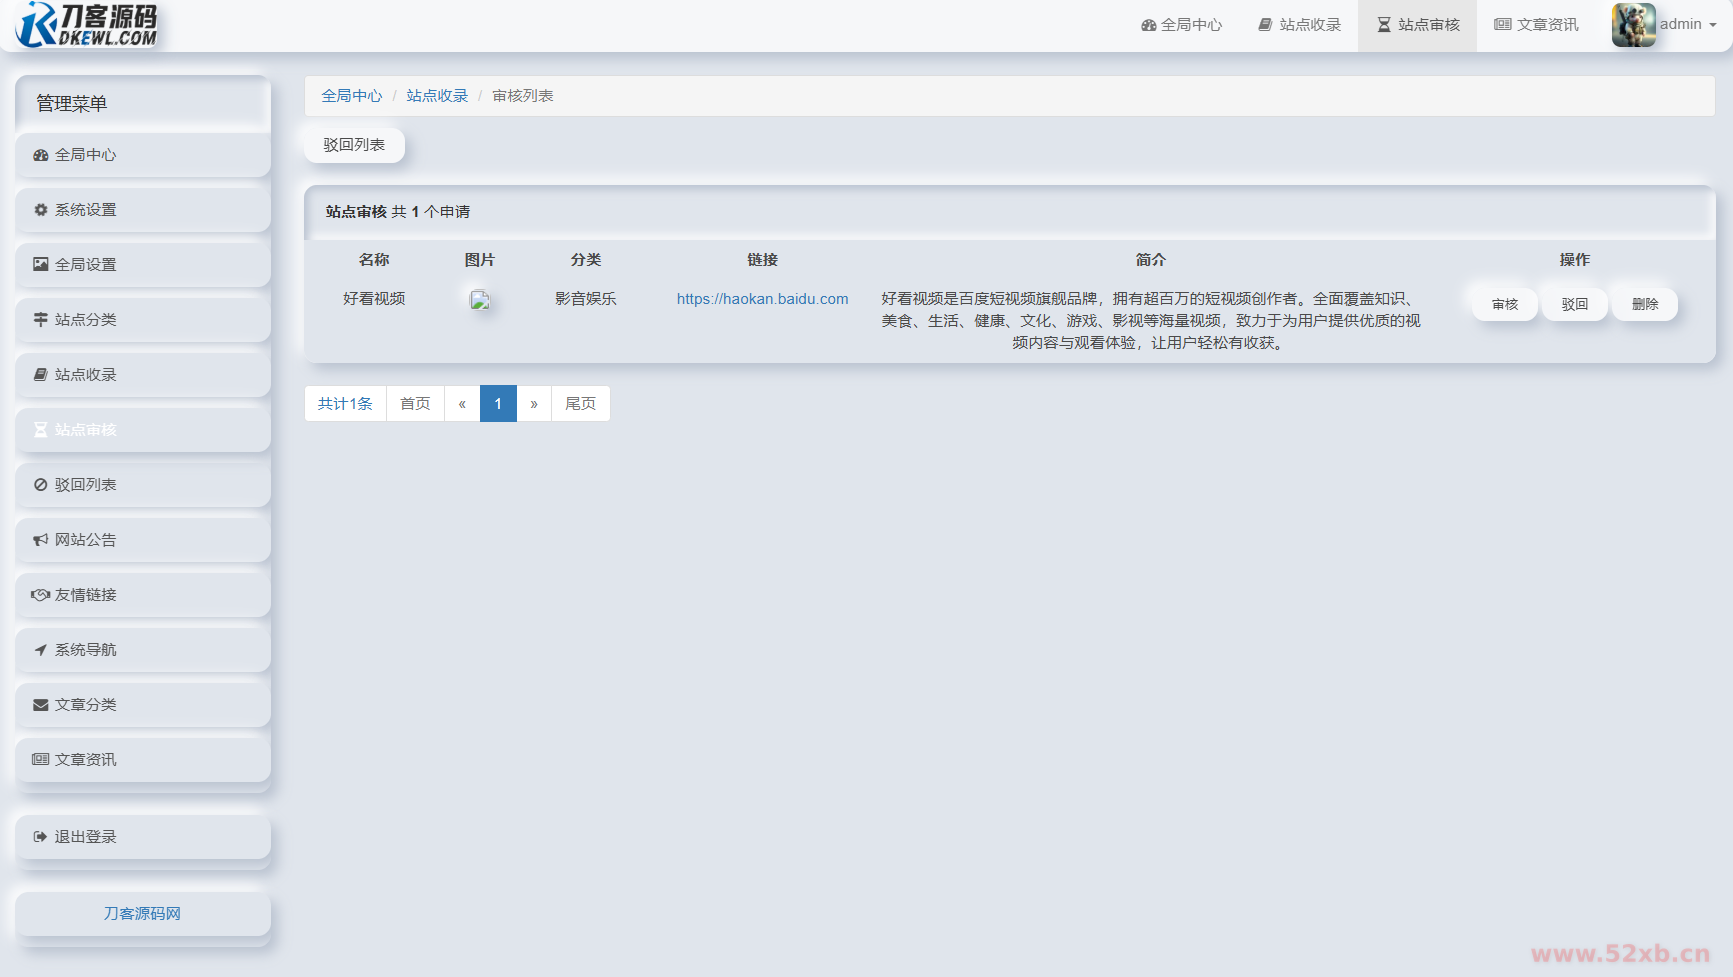Switch to 文章资讯 in top navigation
1733x977 pixels.
[1536, 25]
